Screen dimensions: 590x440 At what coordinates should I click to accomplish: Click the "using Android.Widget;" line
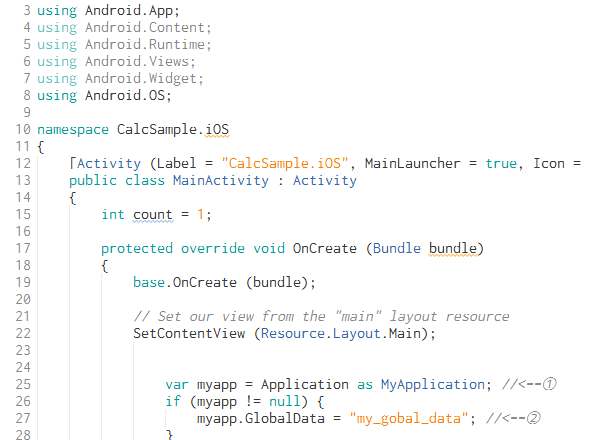[120, 79]
